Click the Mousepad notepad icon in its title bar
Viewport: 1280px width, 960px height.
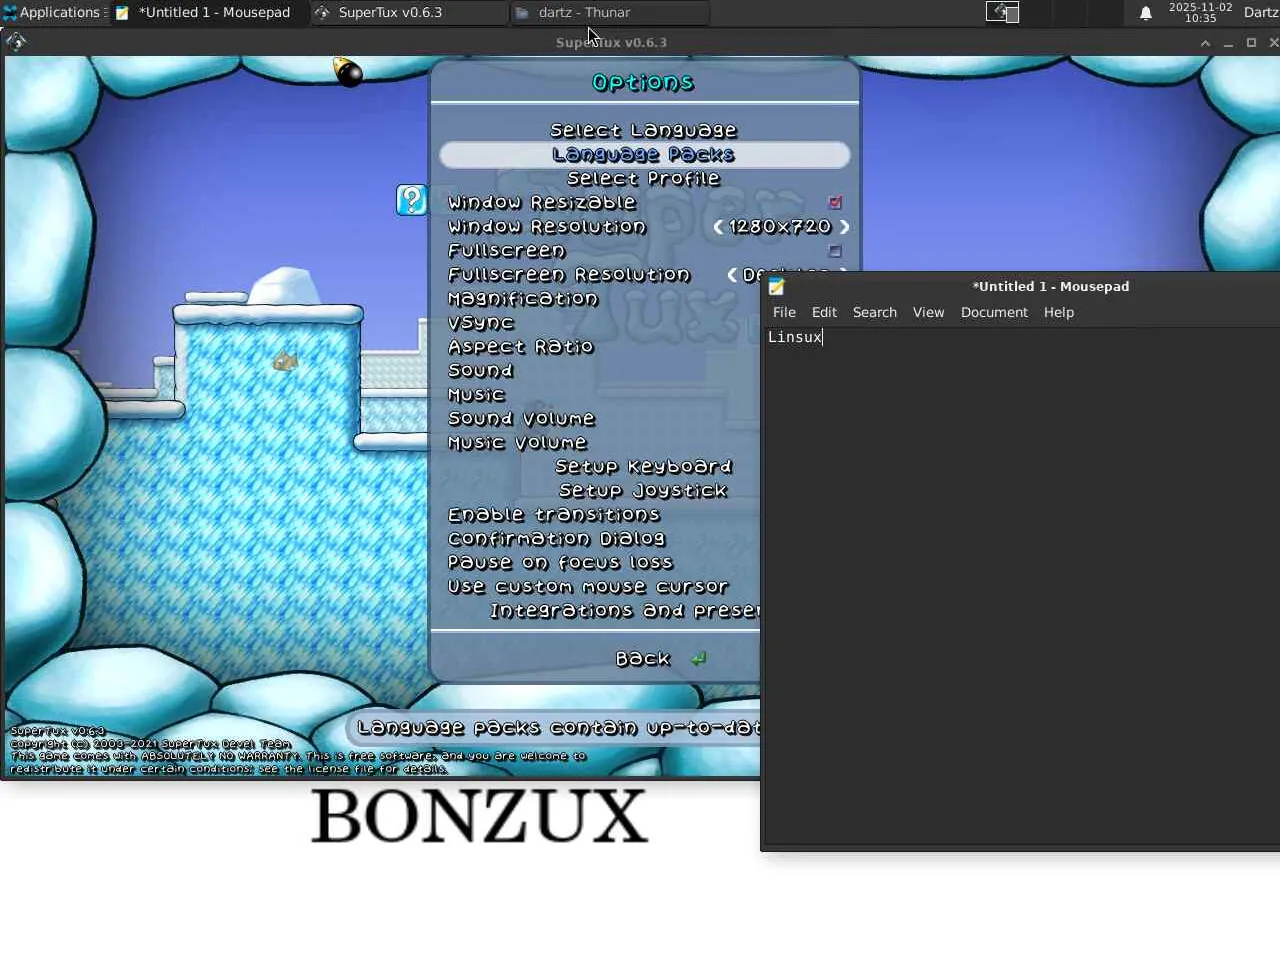(x=777, y=287)
